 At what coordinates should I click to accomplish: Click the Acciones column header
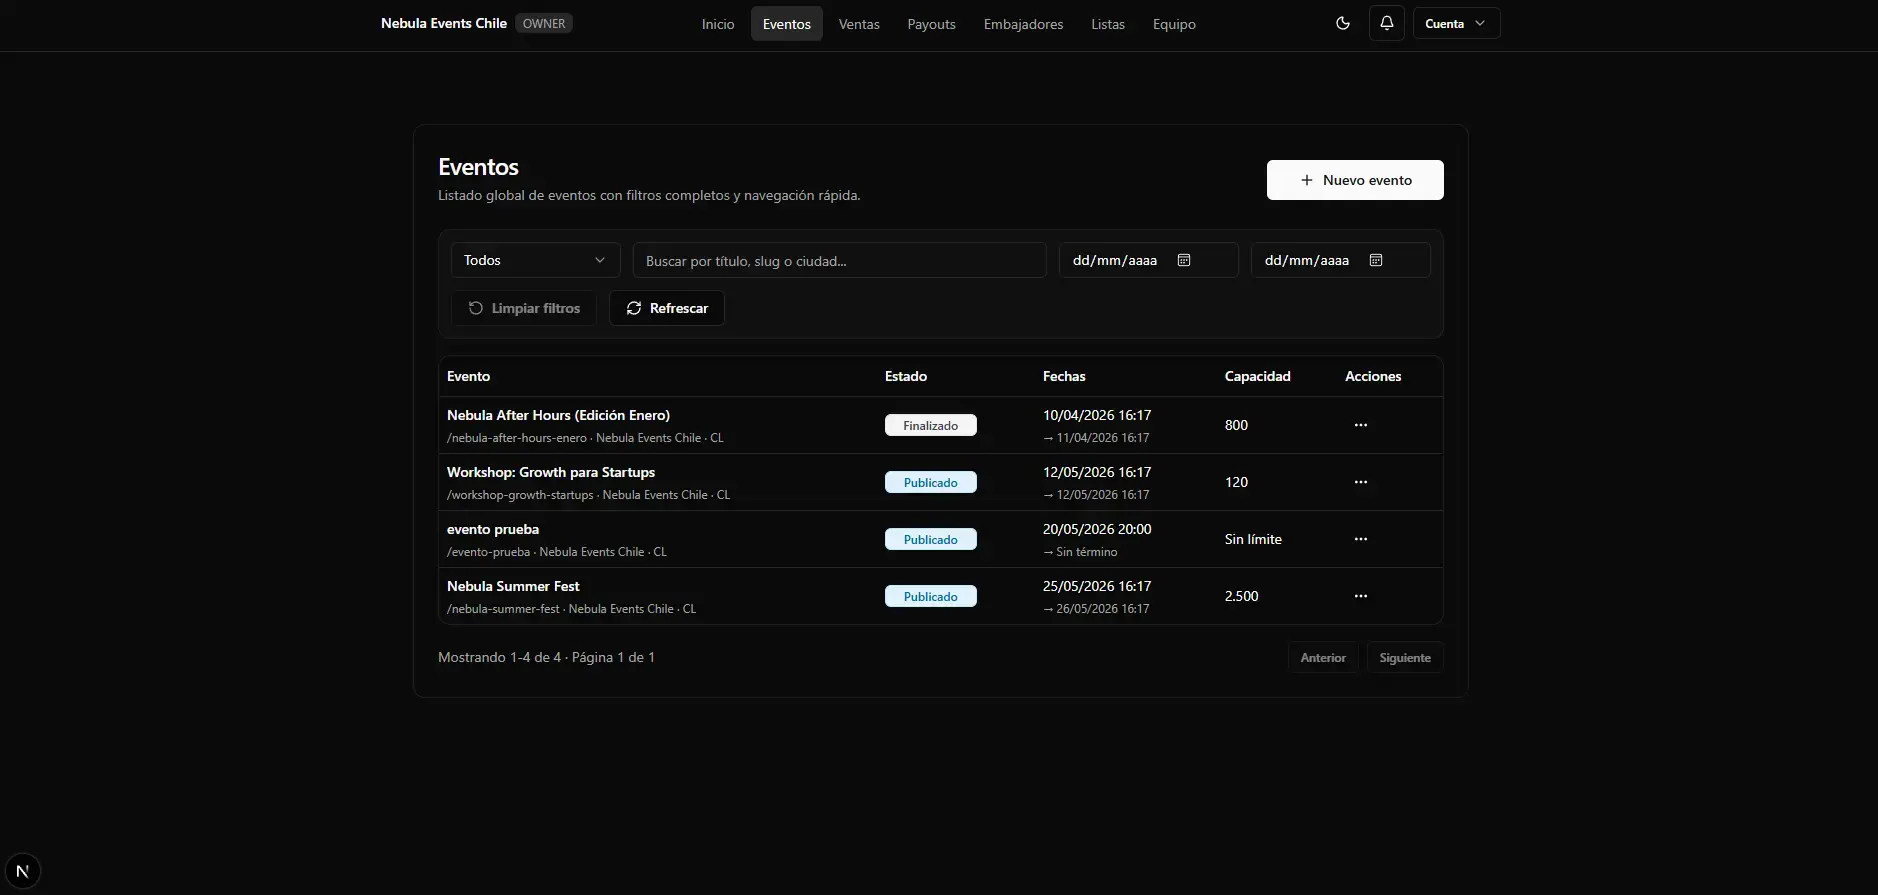pyautogui.click(x=1373, y=376)
